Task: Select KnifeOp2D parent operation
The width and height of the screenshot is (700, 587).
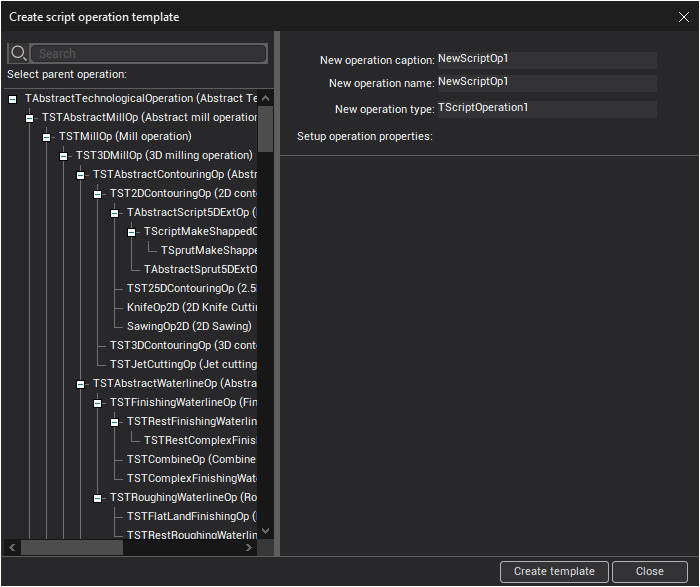Action: [190, 307]
